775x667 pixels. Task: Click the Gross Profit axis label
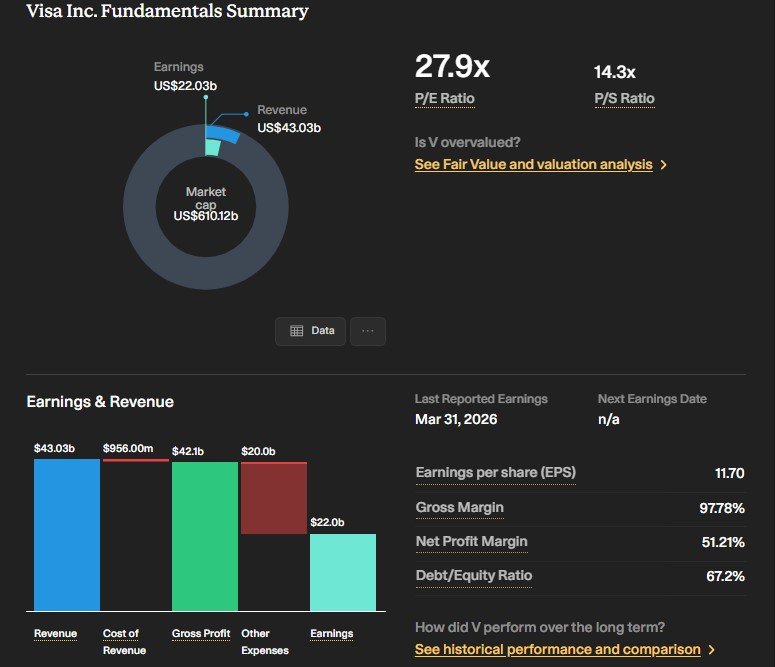click(201, 633)
